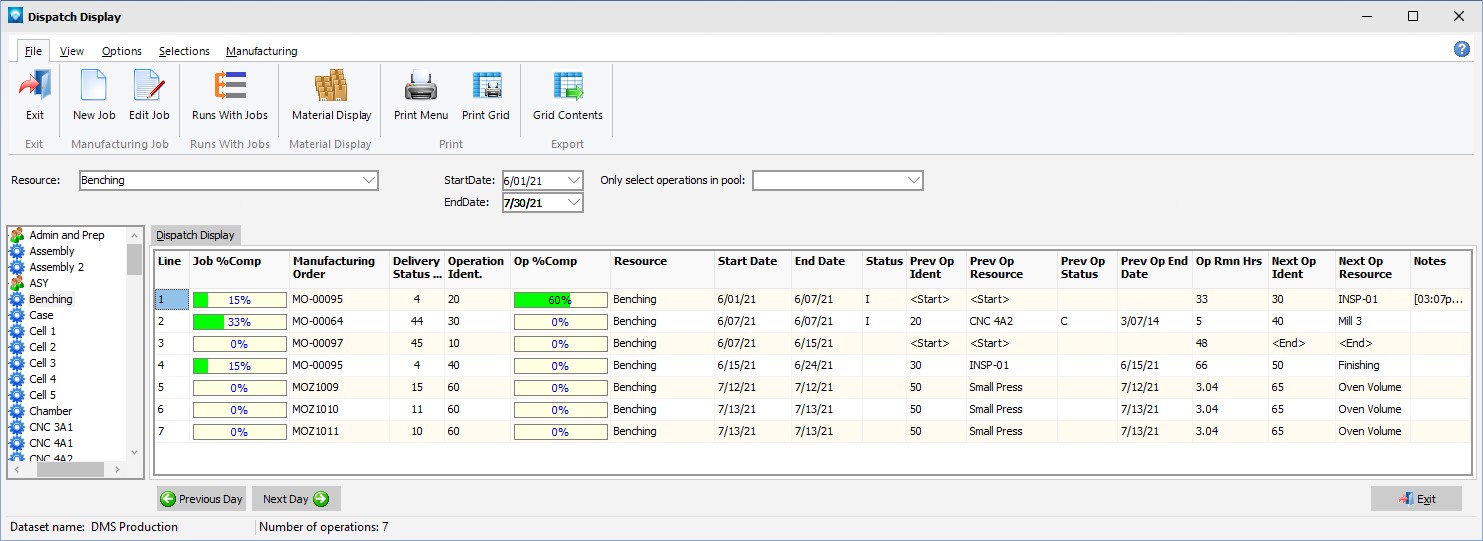Select the Dispatch Display tab

195,235
